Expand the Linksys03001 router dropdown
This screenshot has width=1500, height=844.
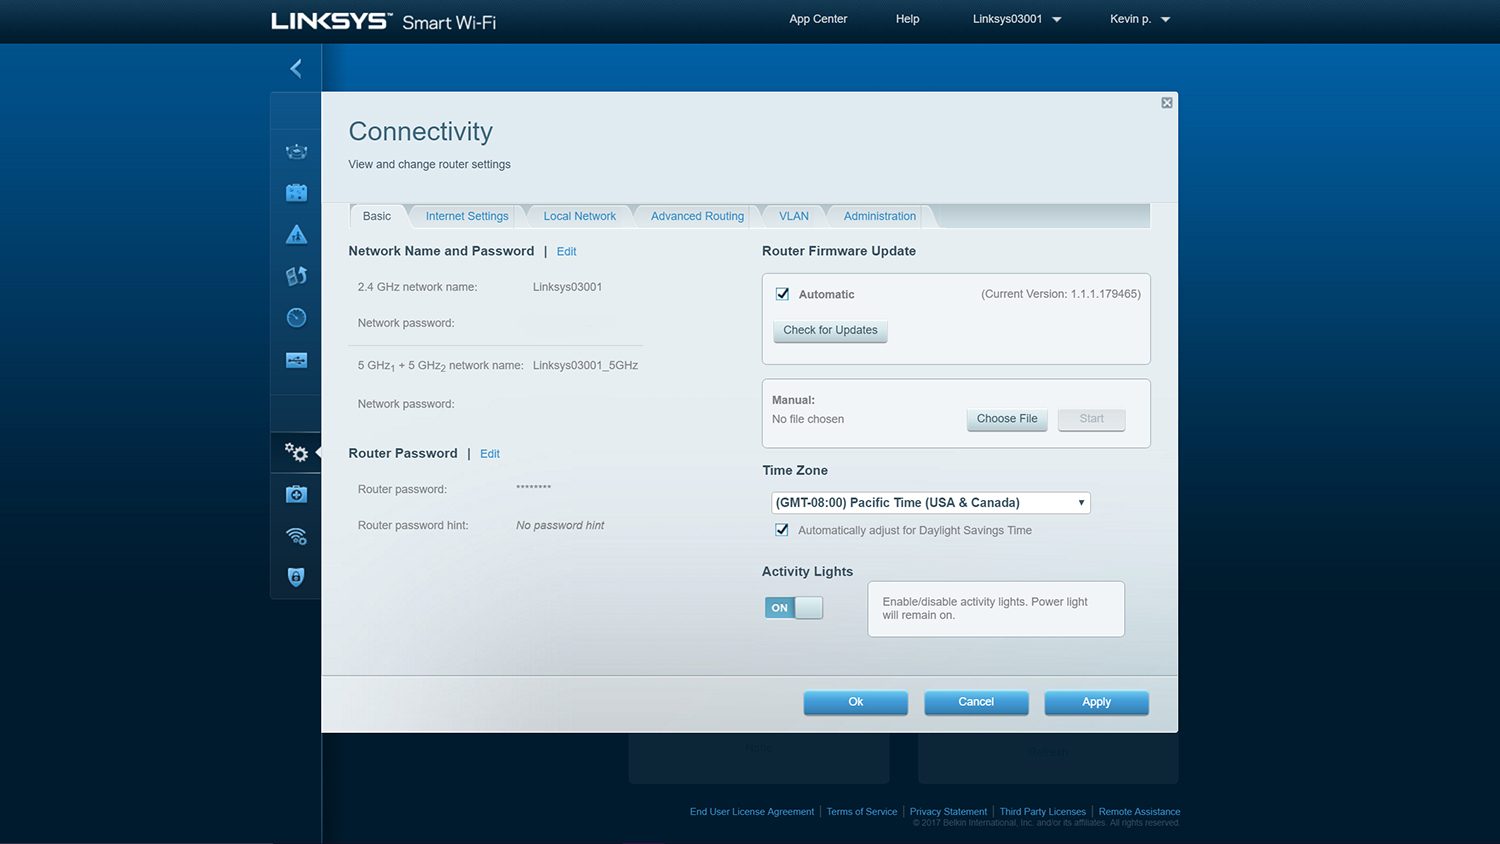pos(1017,19)
